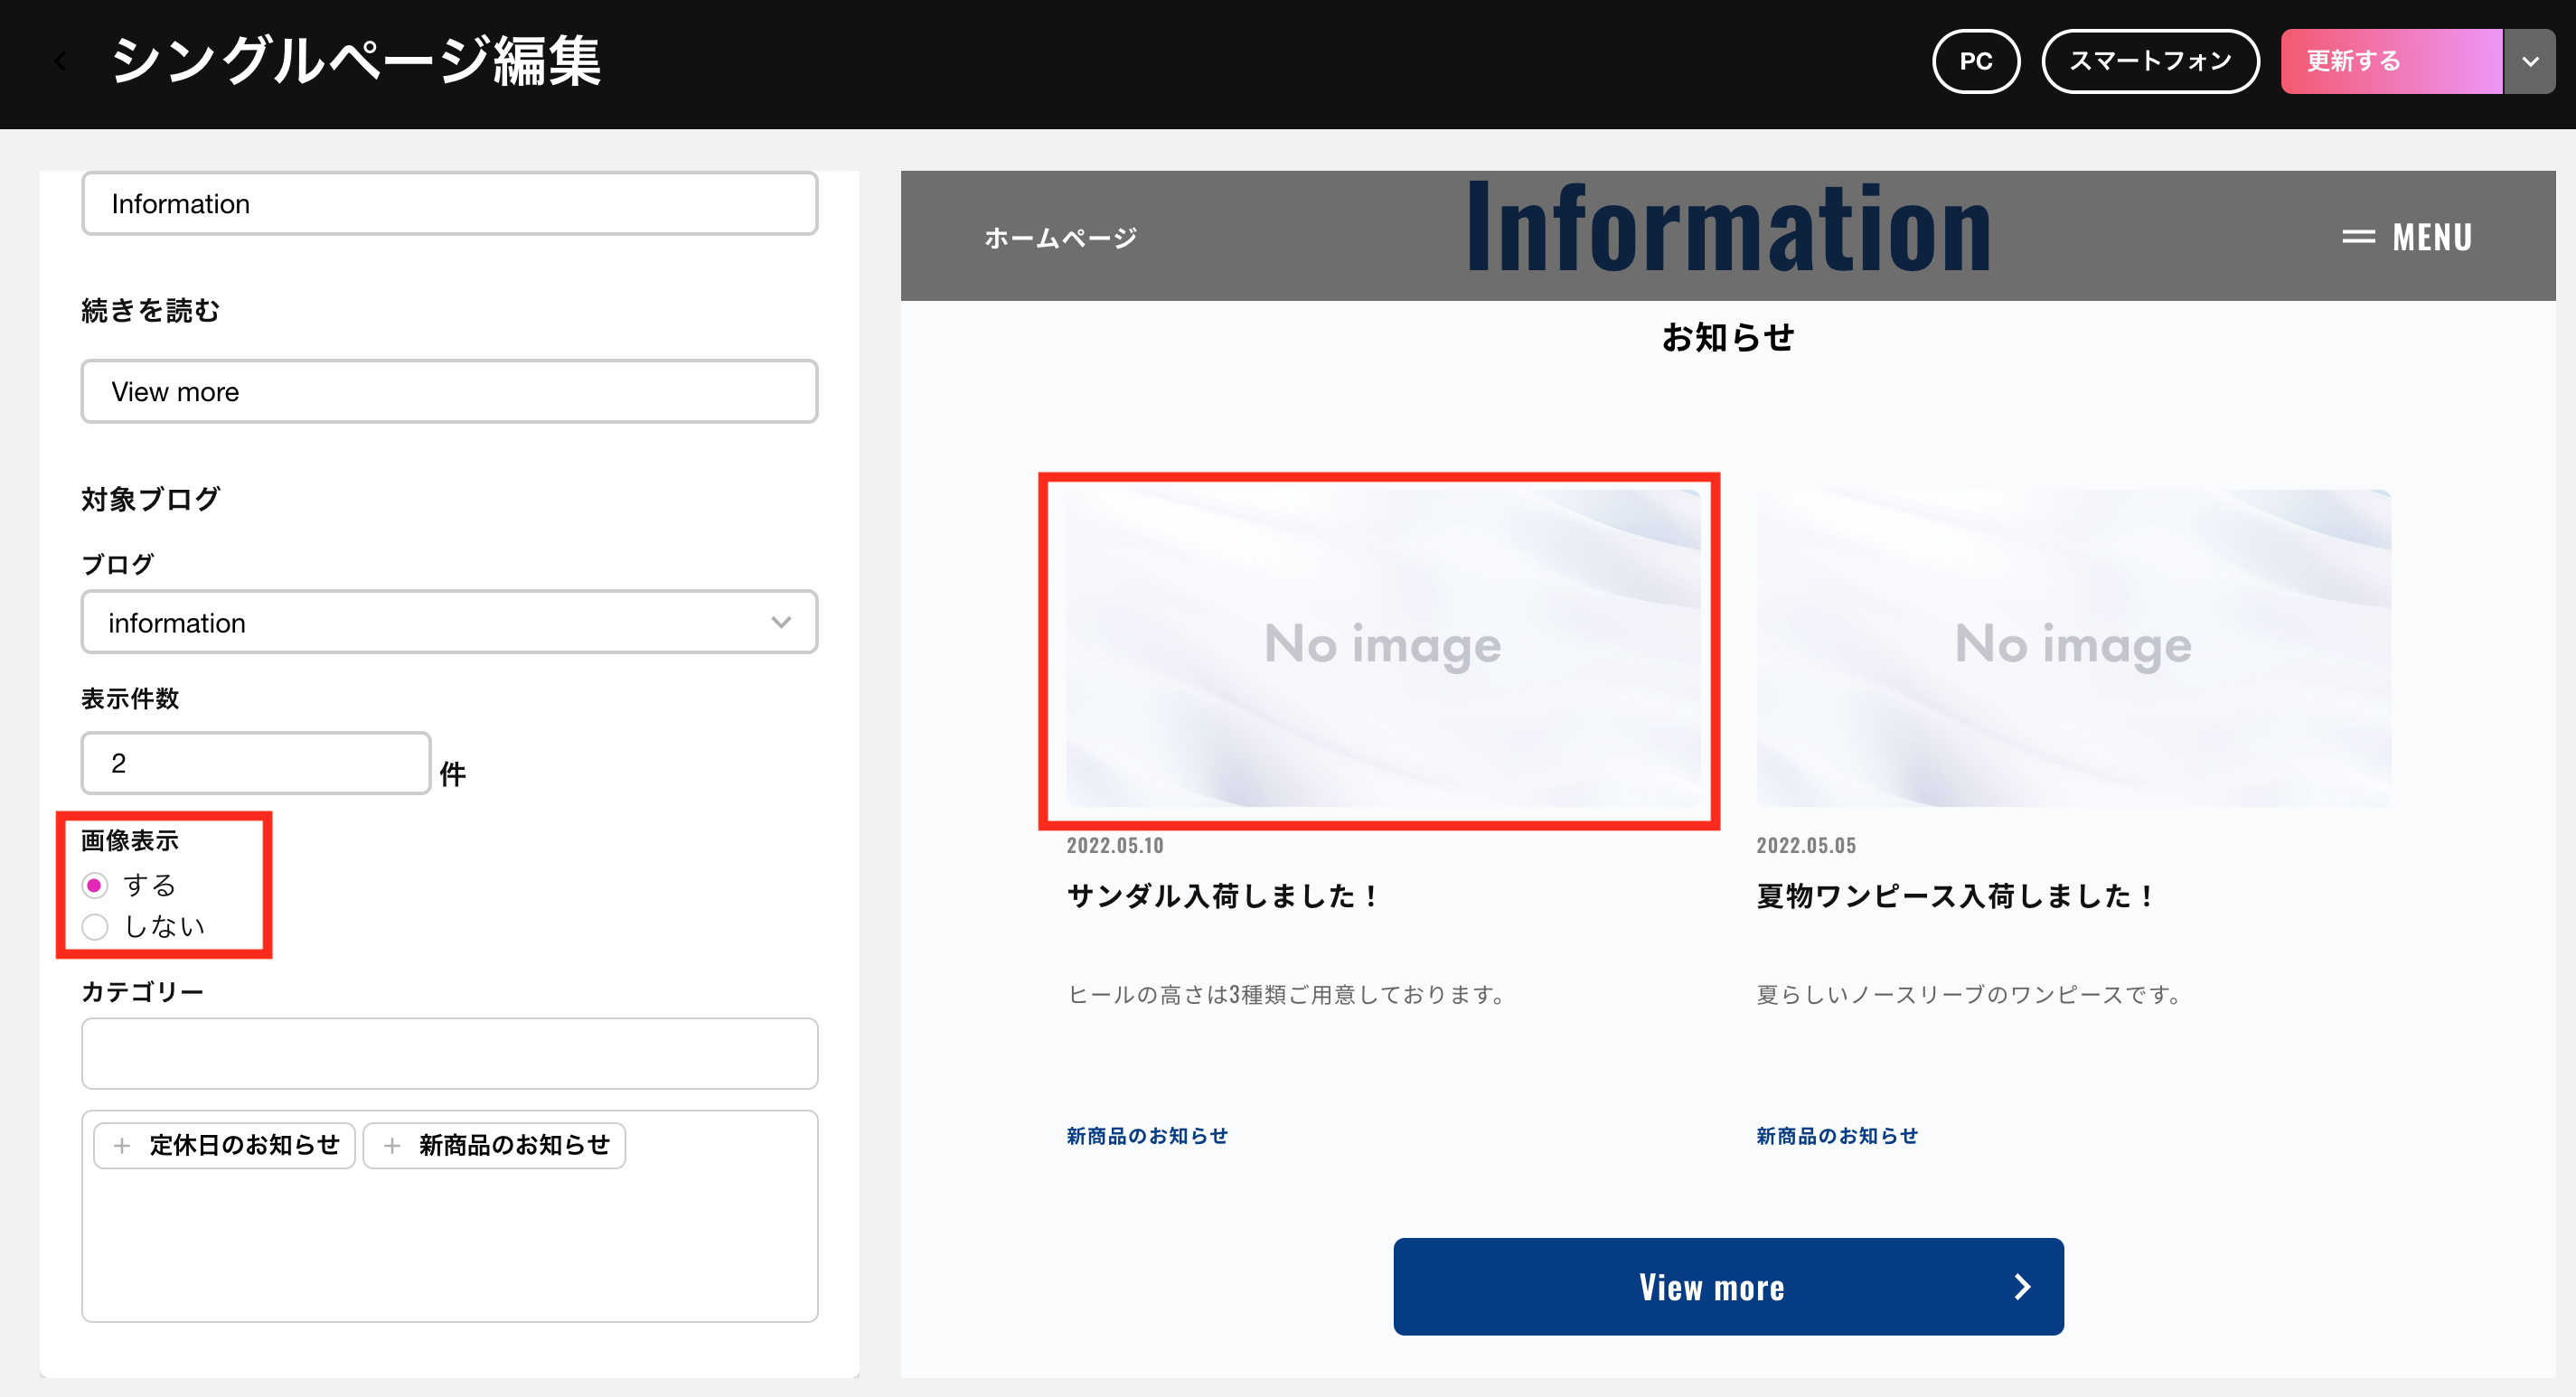2576x1397 pixels.
Task: Click the ワンピース post No image thumbnail
Action: click(x=2073, y=648)
